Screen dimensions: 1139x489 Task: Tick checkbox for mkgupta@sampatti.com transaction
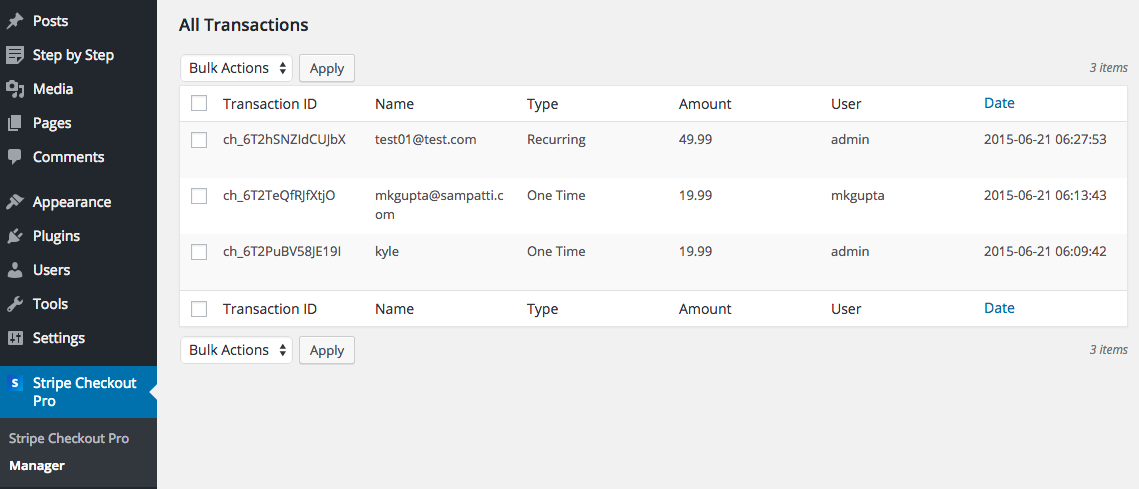[199, 196]
